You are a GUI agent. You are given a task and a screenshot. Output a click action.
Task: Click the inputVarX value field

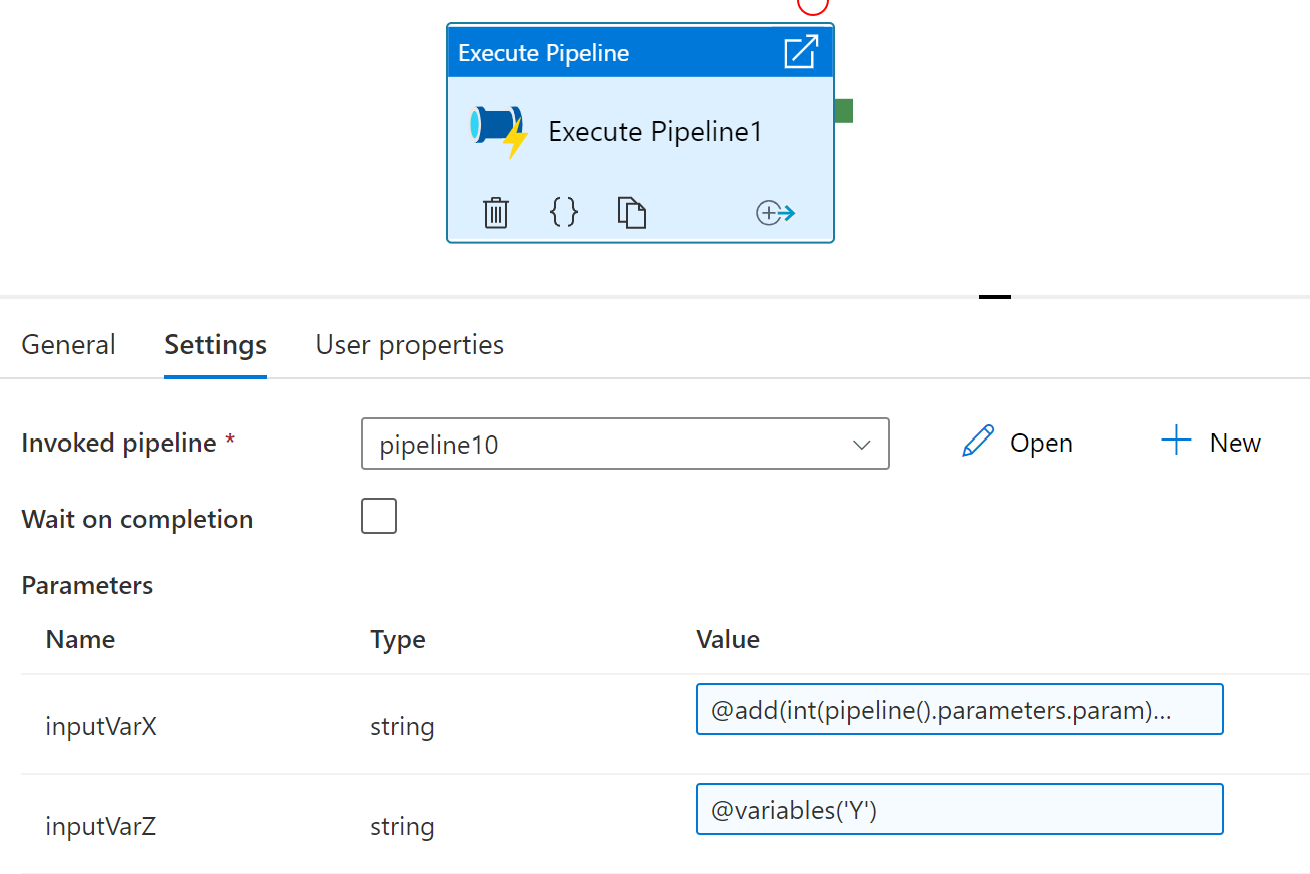(959, 710)
